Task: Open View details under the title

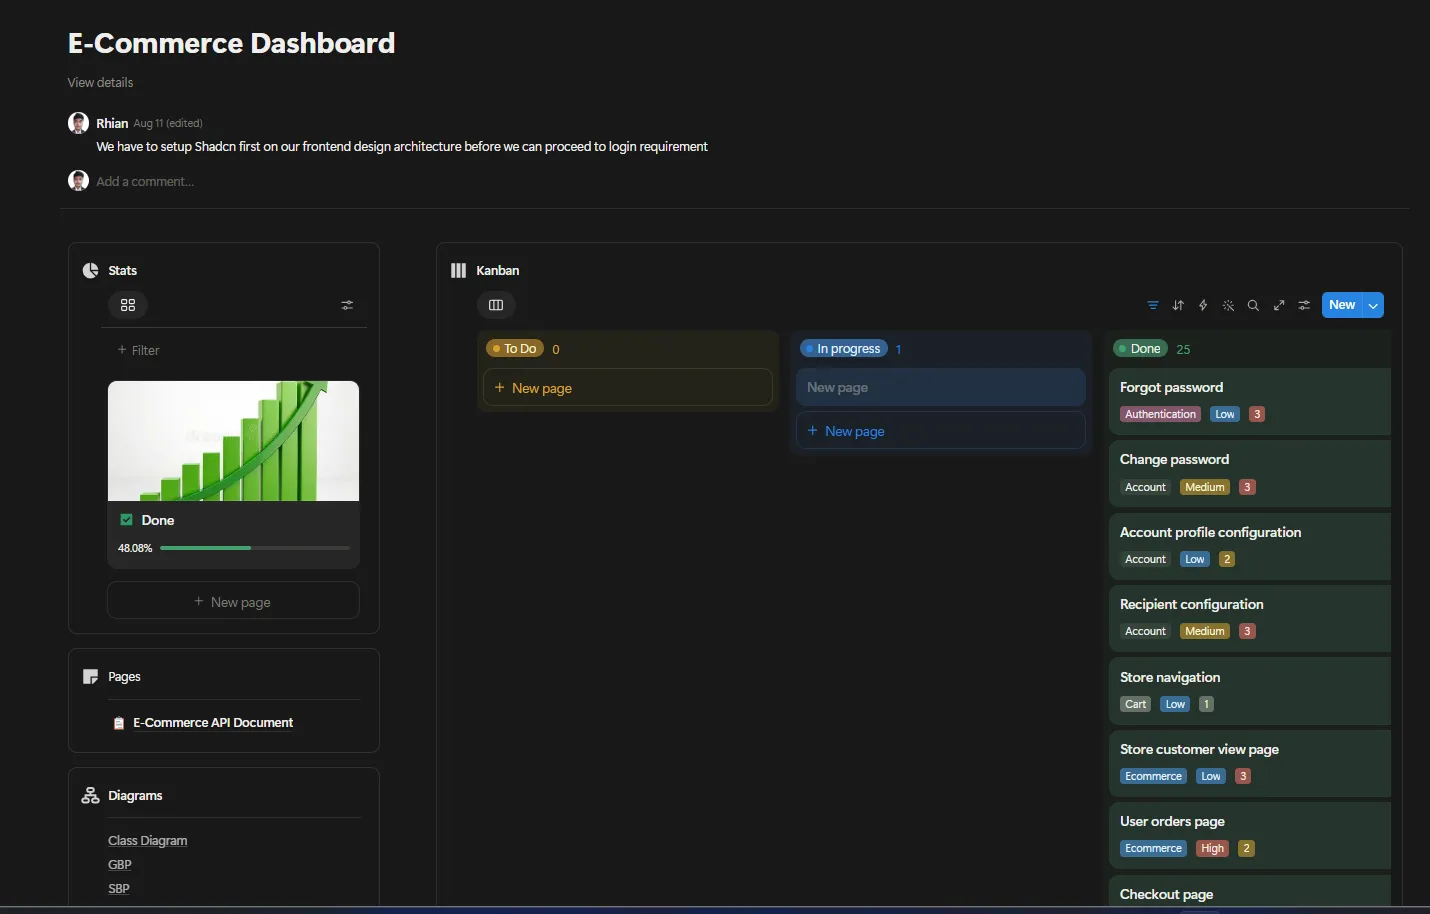Action: tap(100, 82)
